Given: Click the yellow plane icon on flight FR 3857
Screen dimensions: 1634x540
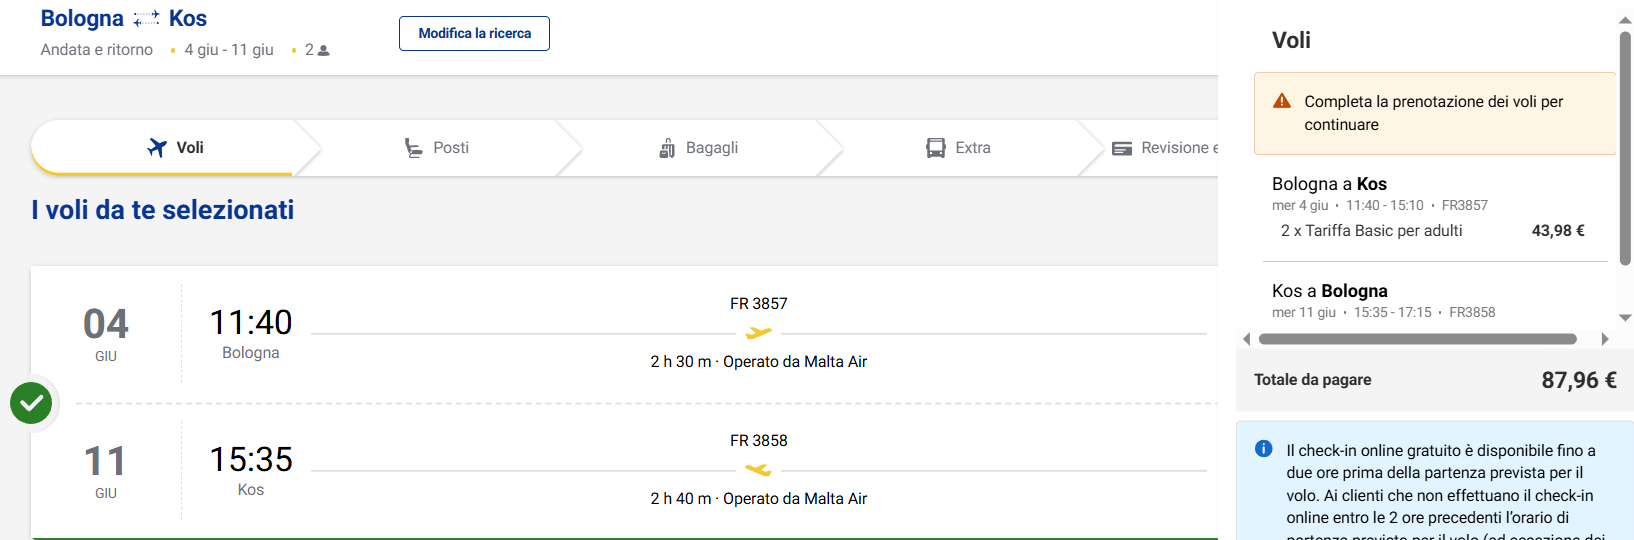Looking at the screenshot, I should (759, 333).
